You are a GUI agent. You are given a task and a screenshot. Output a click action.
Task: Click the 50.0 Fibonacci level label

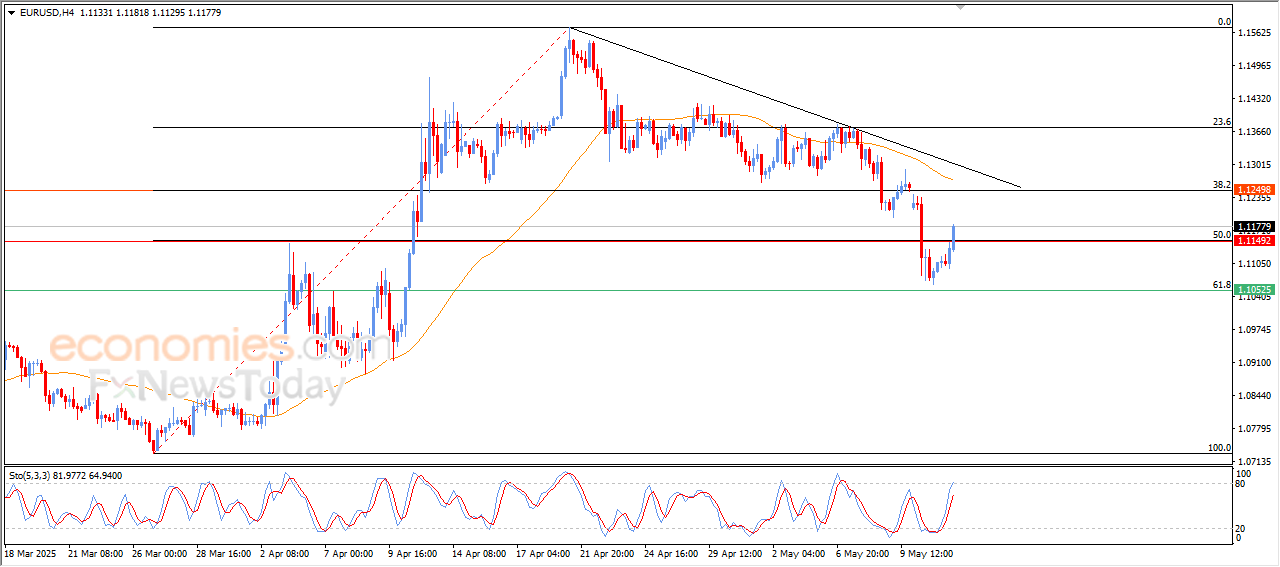point(1221,235)
